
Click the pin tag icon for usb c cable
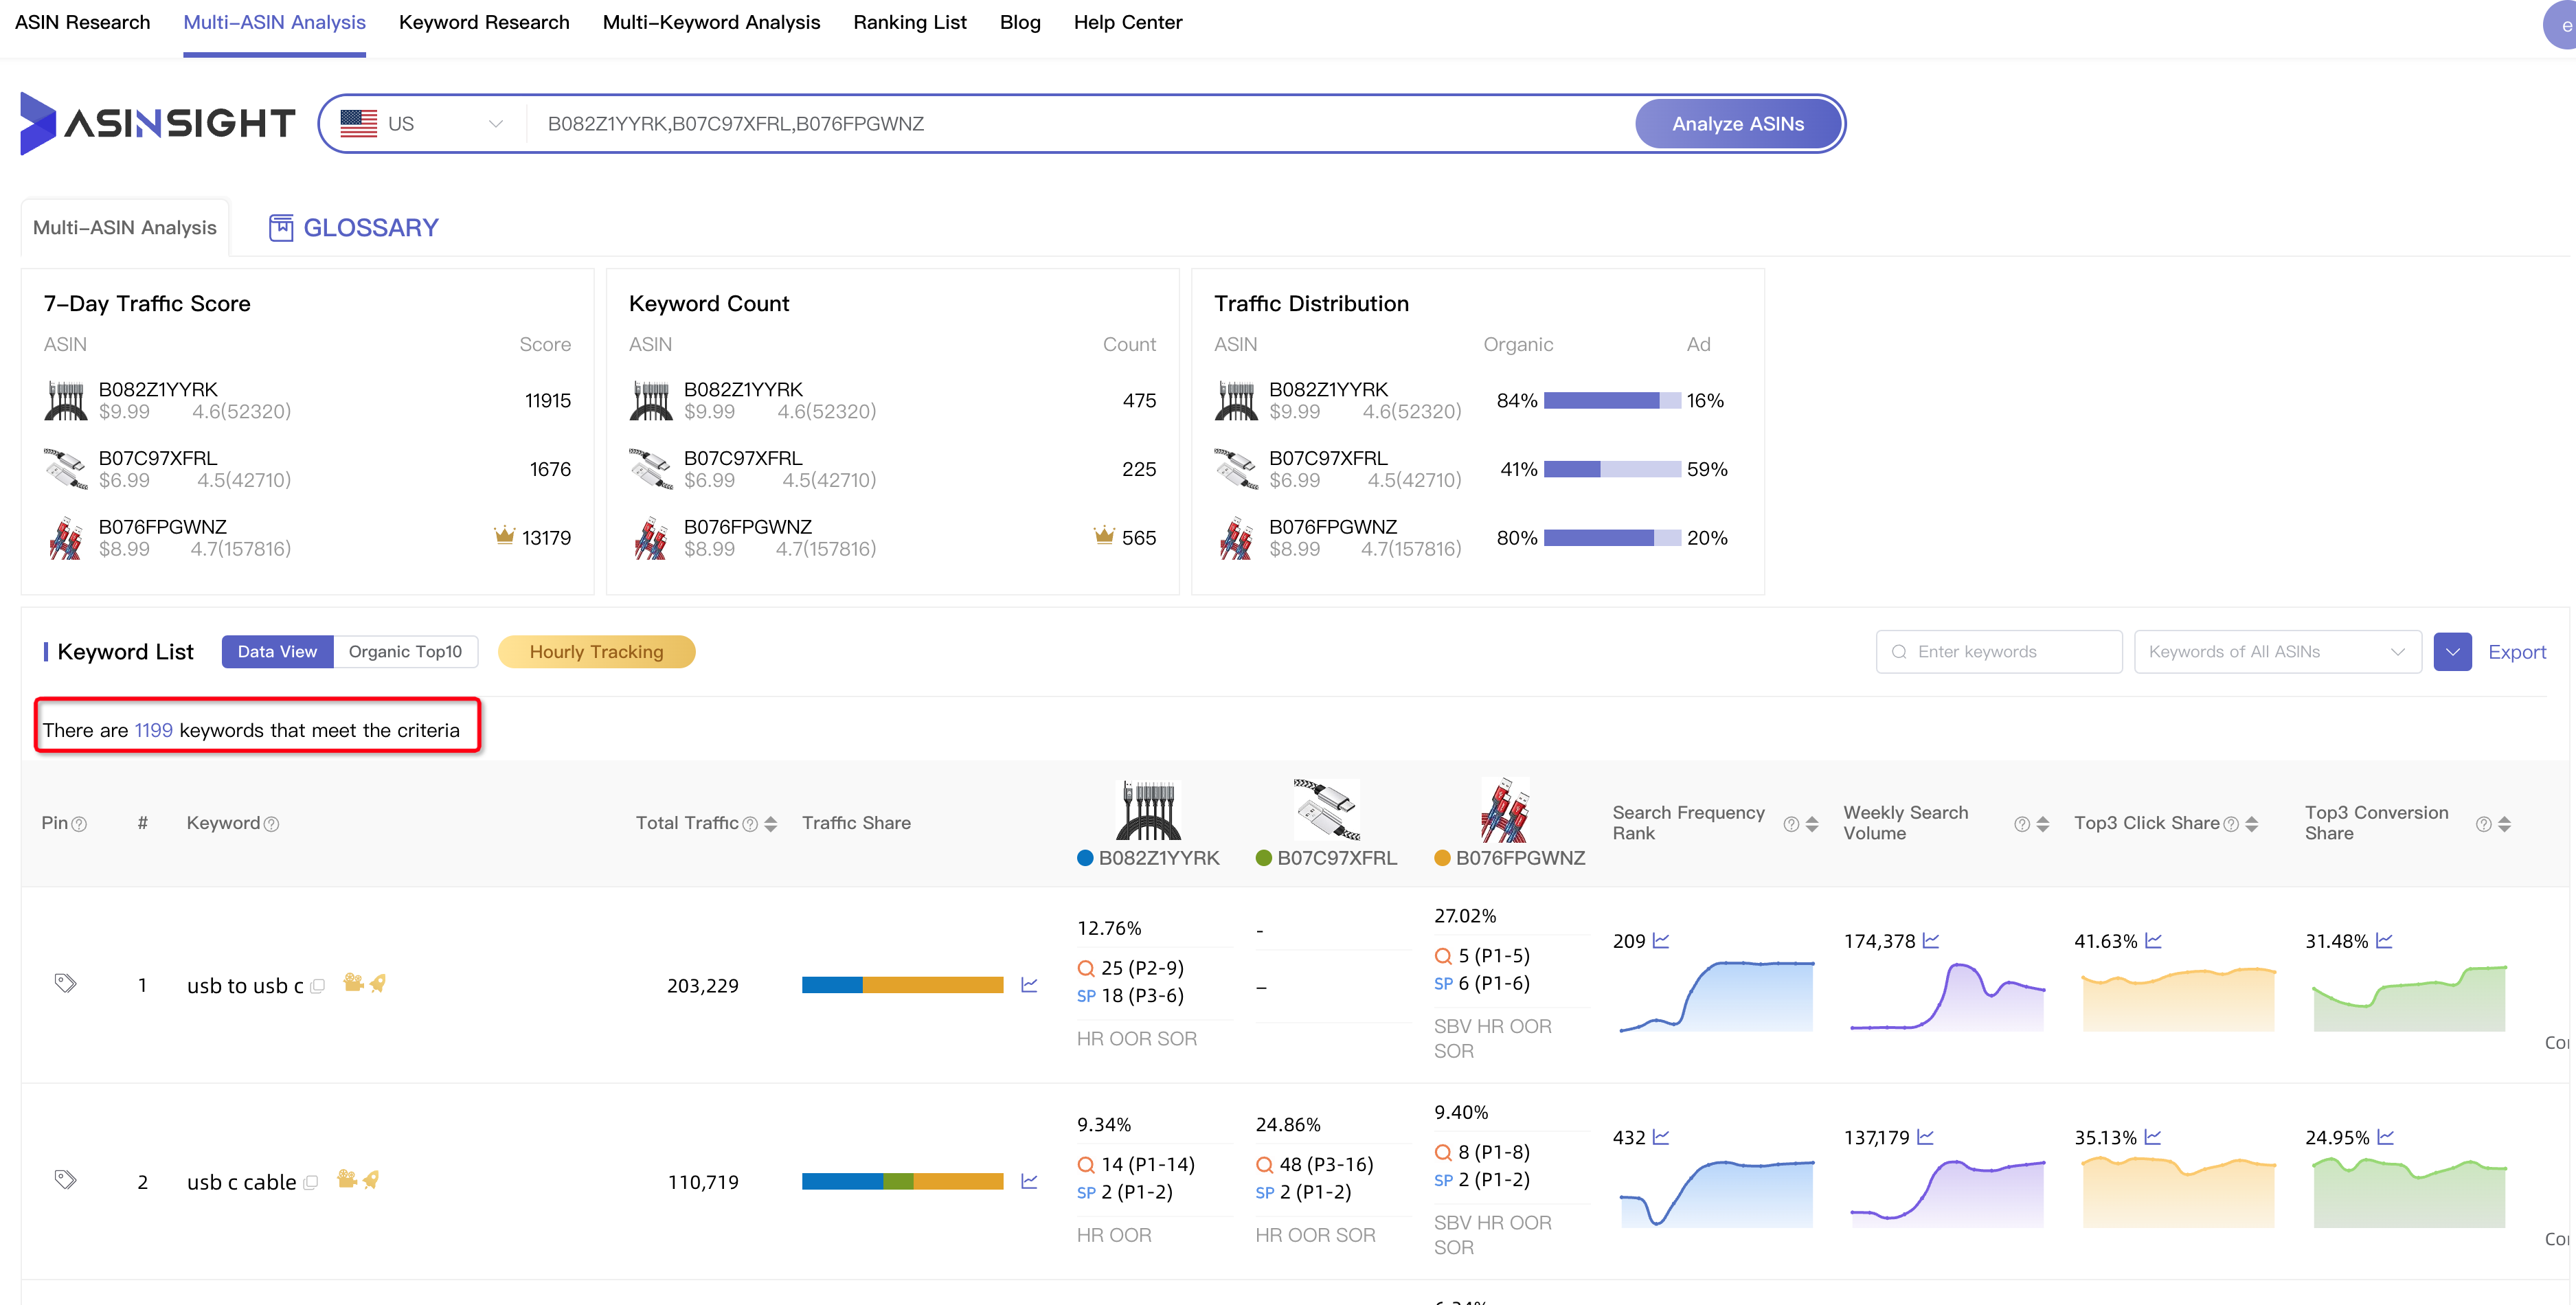(x=65, y=1180)
